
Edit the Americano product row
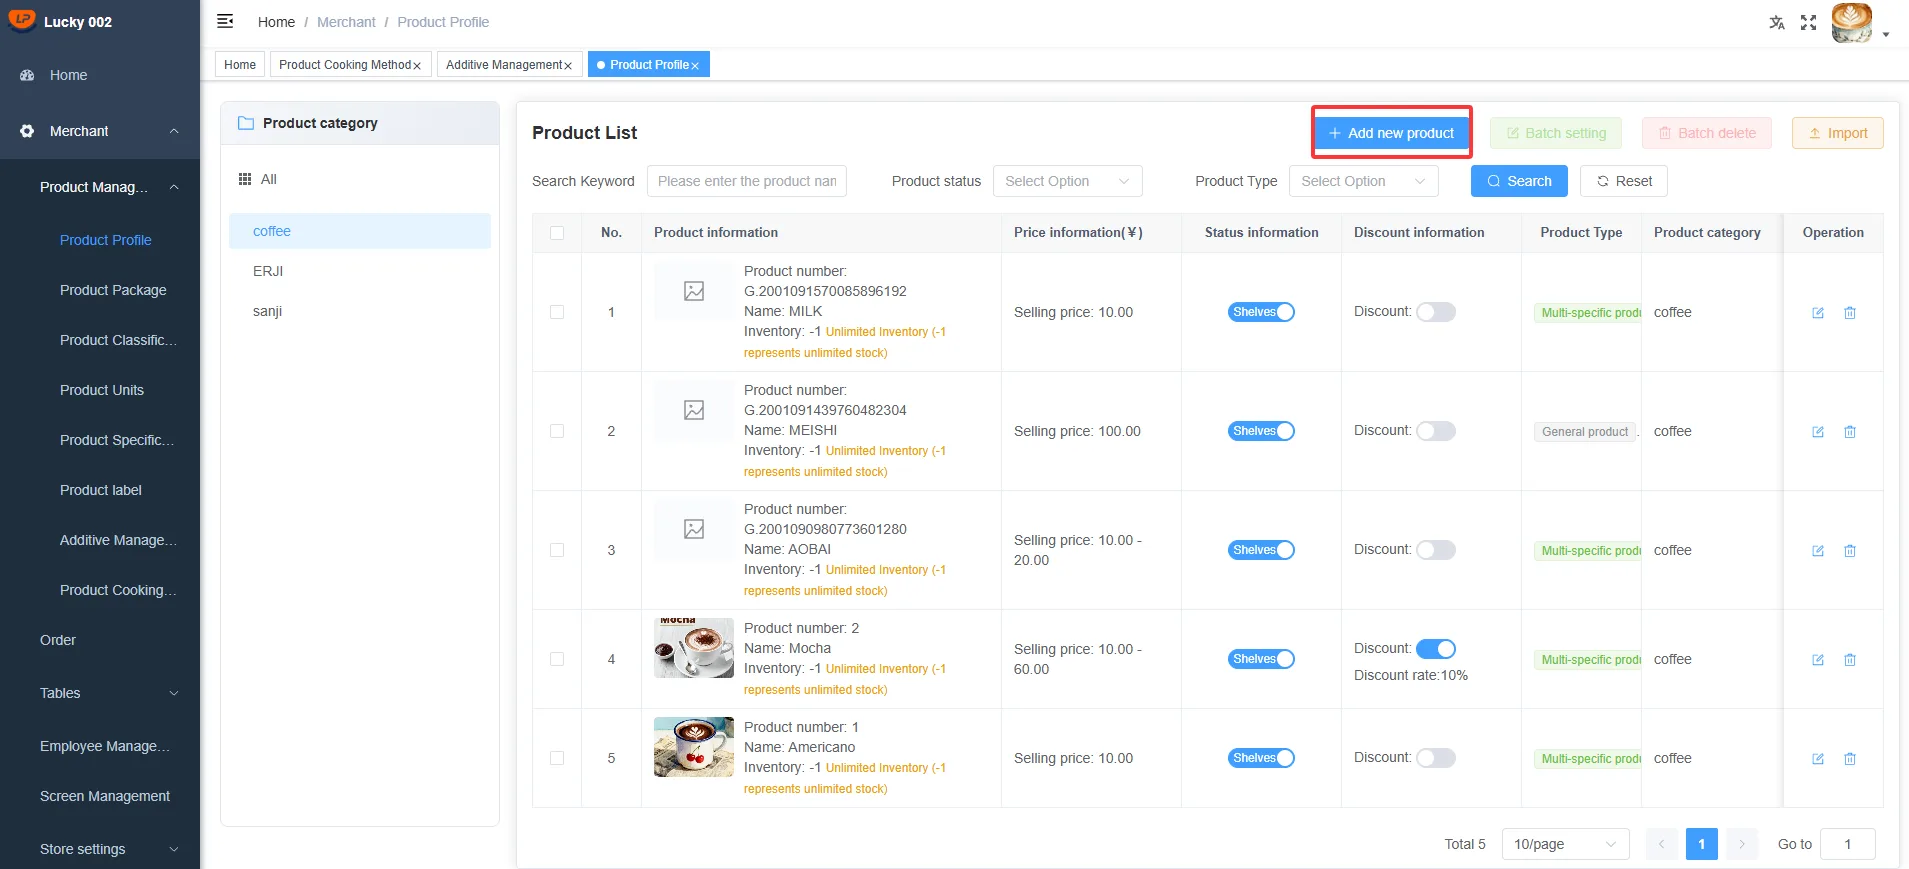1818,759
